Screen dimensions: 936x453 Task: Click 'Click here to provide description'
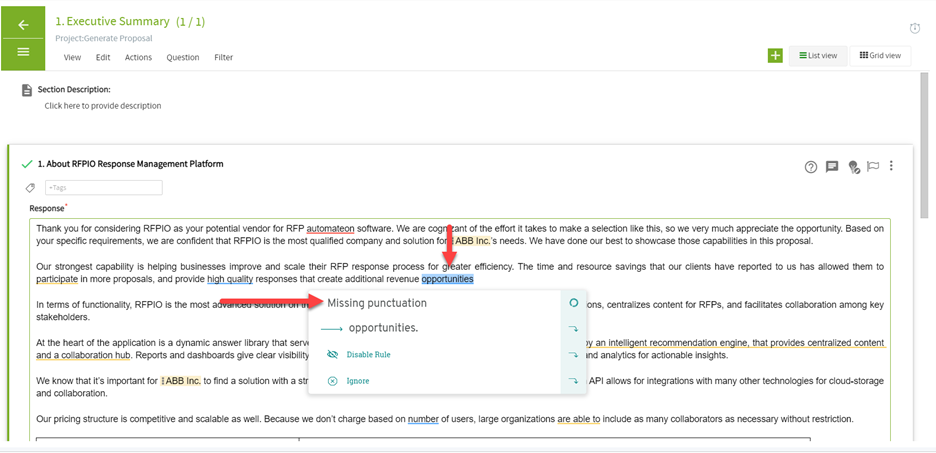click(x=103, y=106)
